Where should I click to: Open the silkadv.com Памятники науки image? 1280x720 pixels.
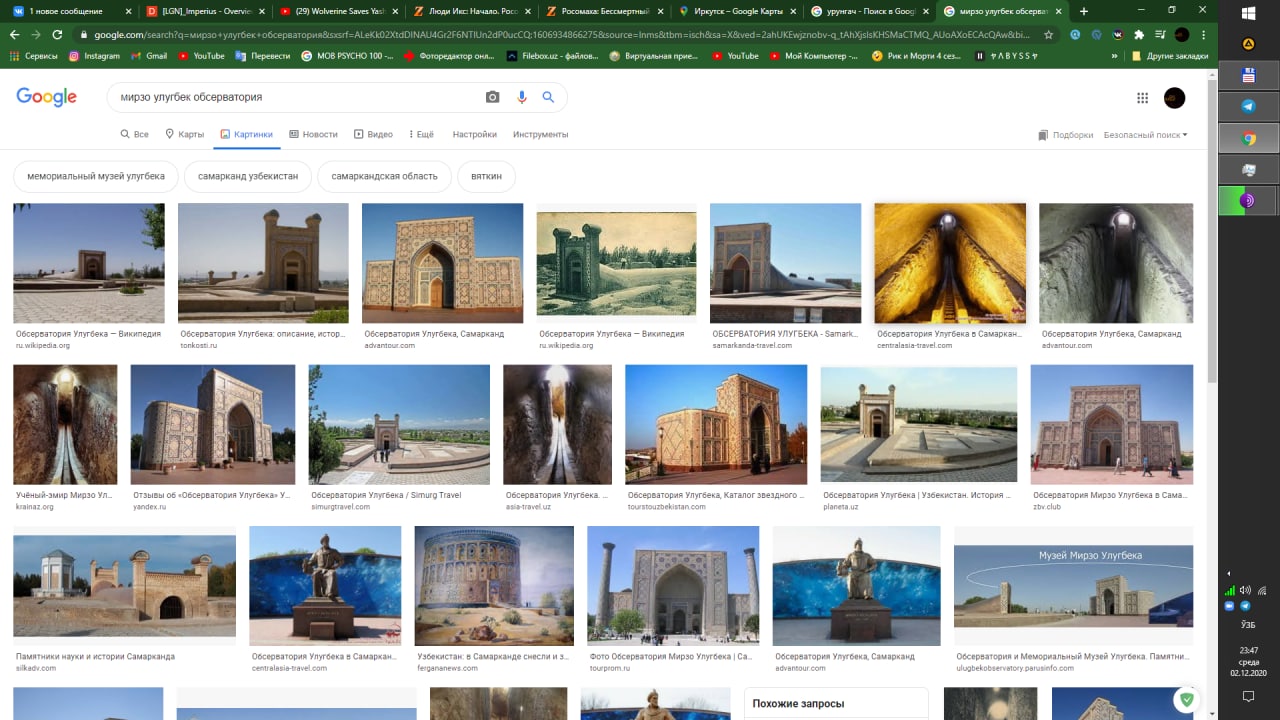pos(124,586)
